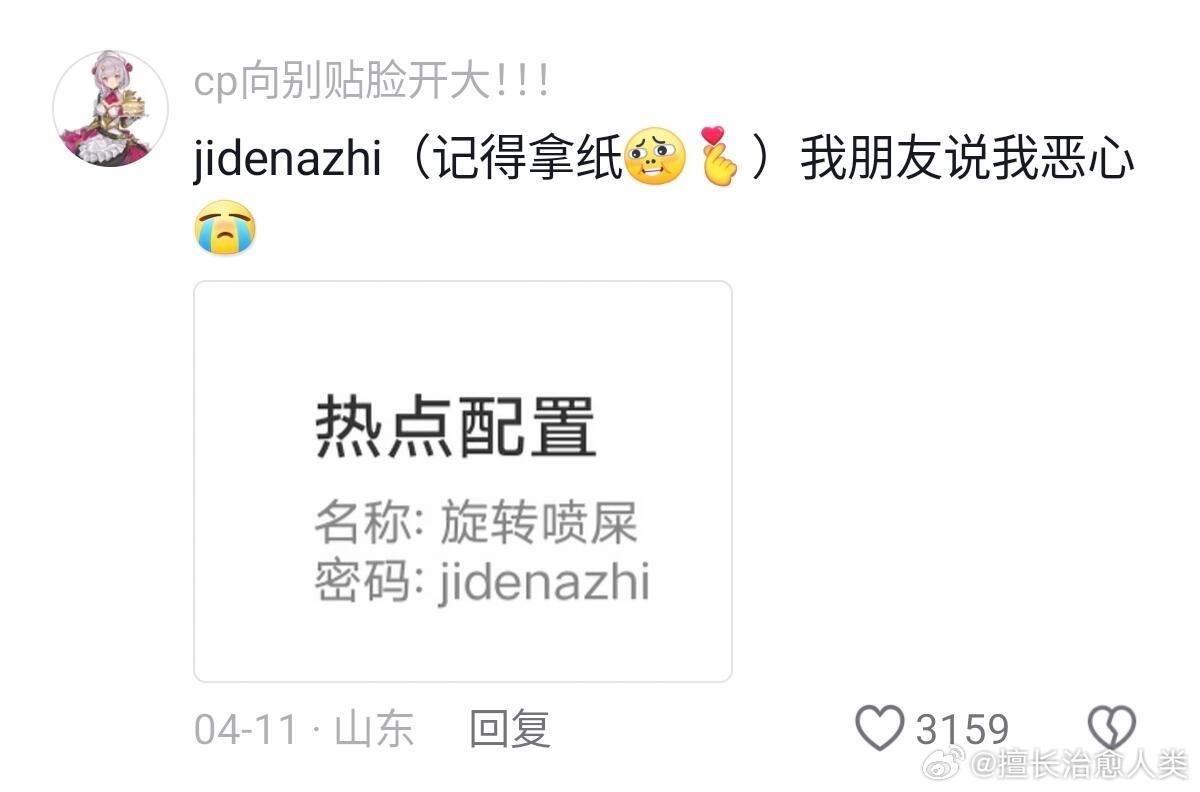Open the attached 热点配置 image
Screen dimensions: 1200x792
pos(463,481)
